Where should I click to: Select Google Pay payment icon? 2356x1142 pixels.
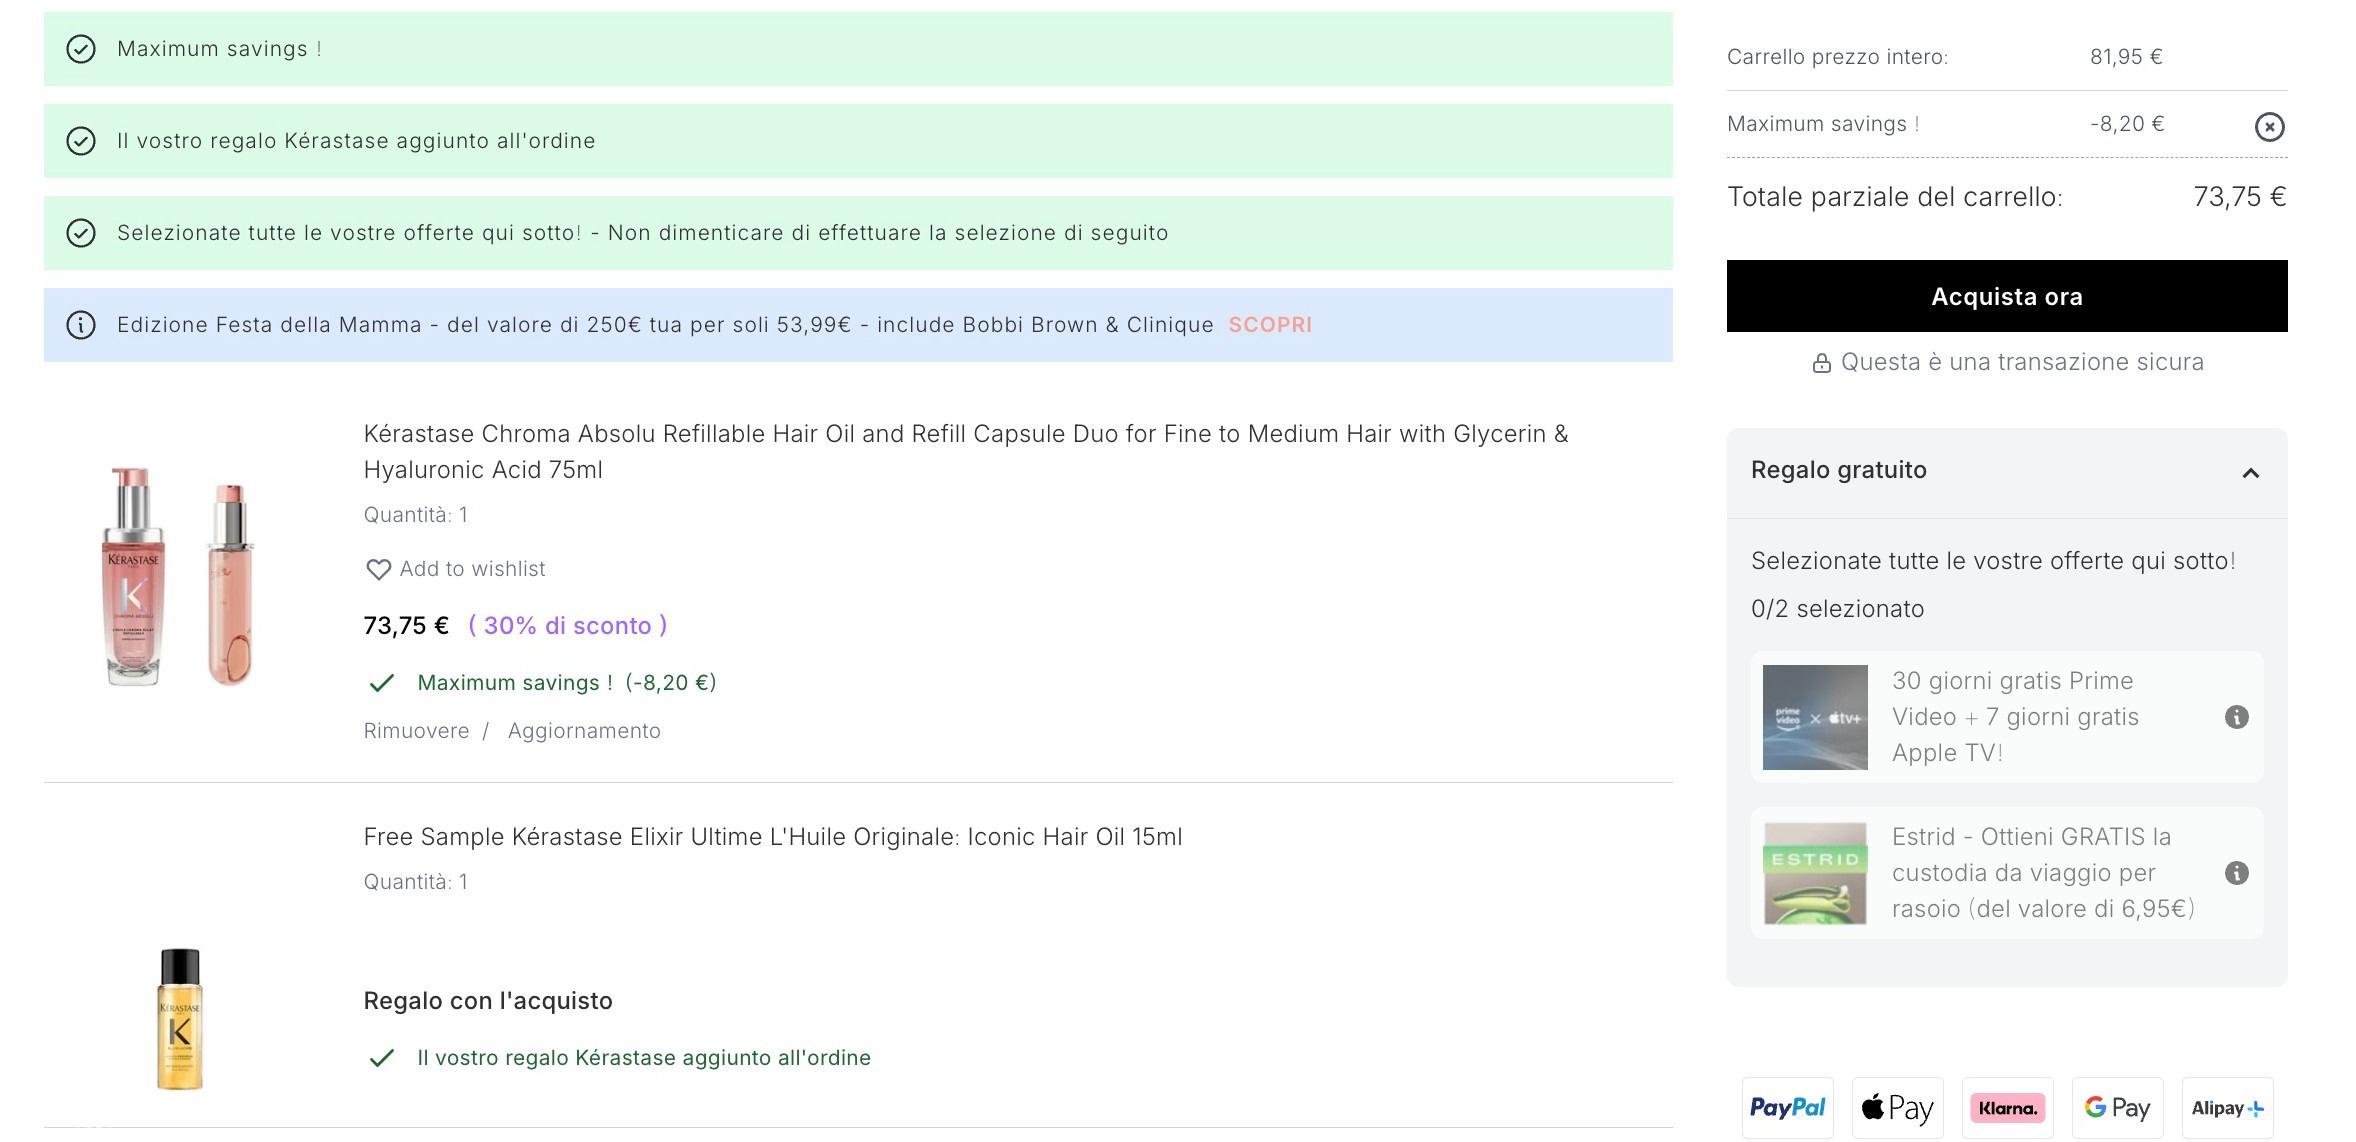tap(2117, 1108)
